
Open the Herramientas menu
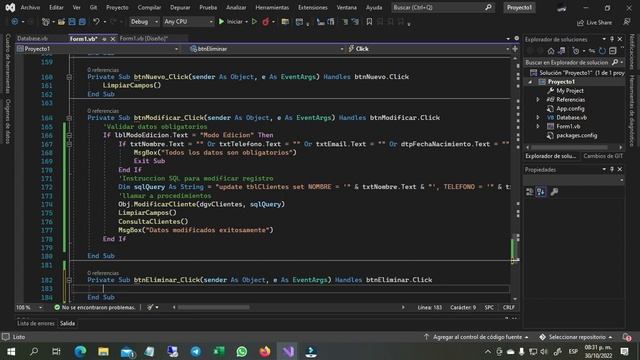pos(272,7)
